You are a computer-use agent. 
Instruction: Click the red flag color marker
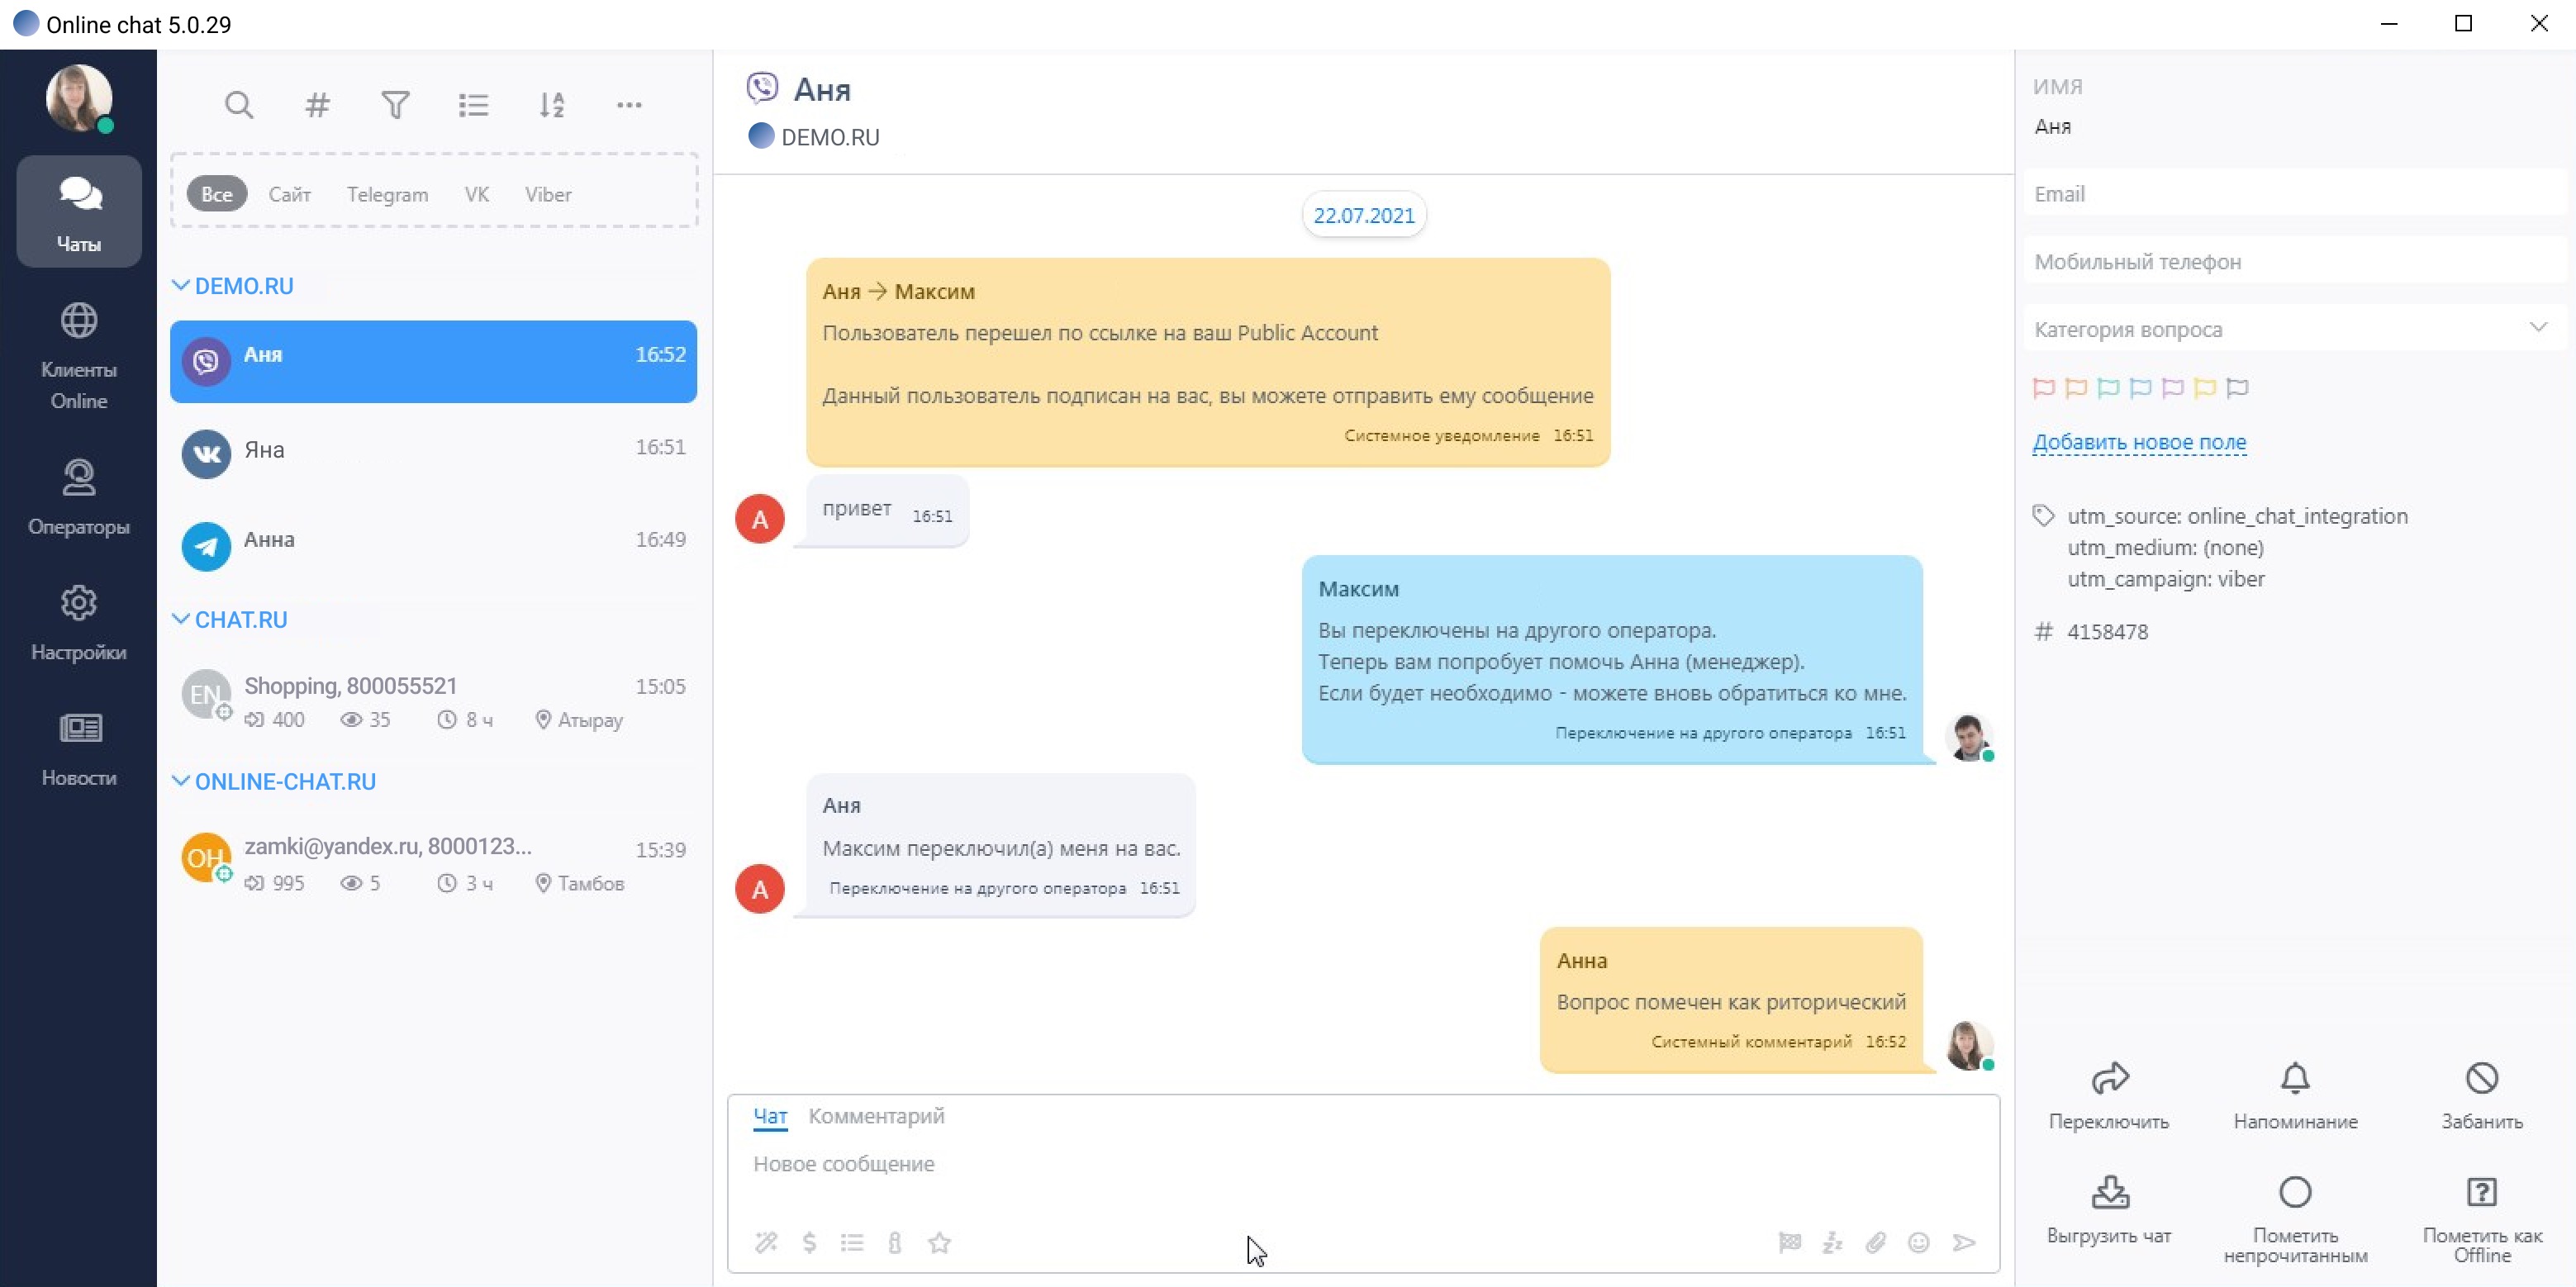point(2043,388)
